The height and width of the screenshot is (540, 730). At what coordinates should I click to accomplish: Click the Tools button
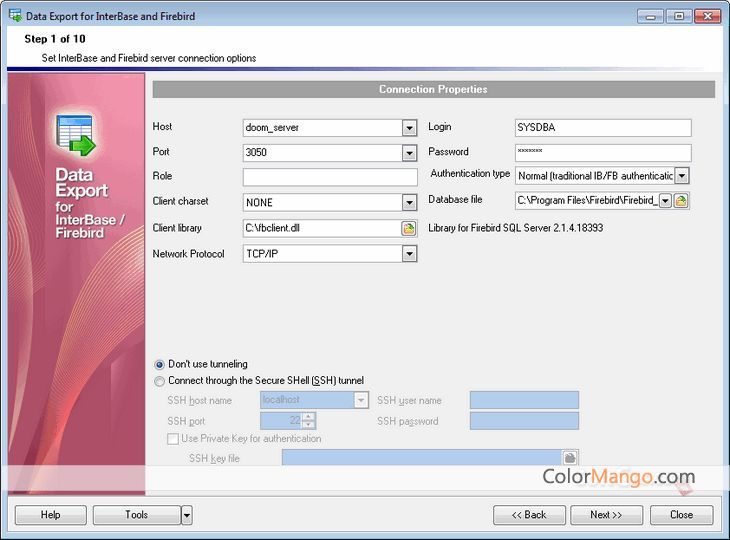click(137, 515)
